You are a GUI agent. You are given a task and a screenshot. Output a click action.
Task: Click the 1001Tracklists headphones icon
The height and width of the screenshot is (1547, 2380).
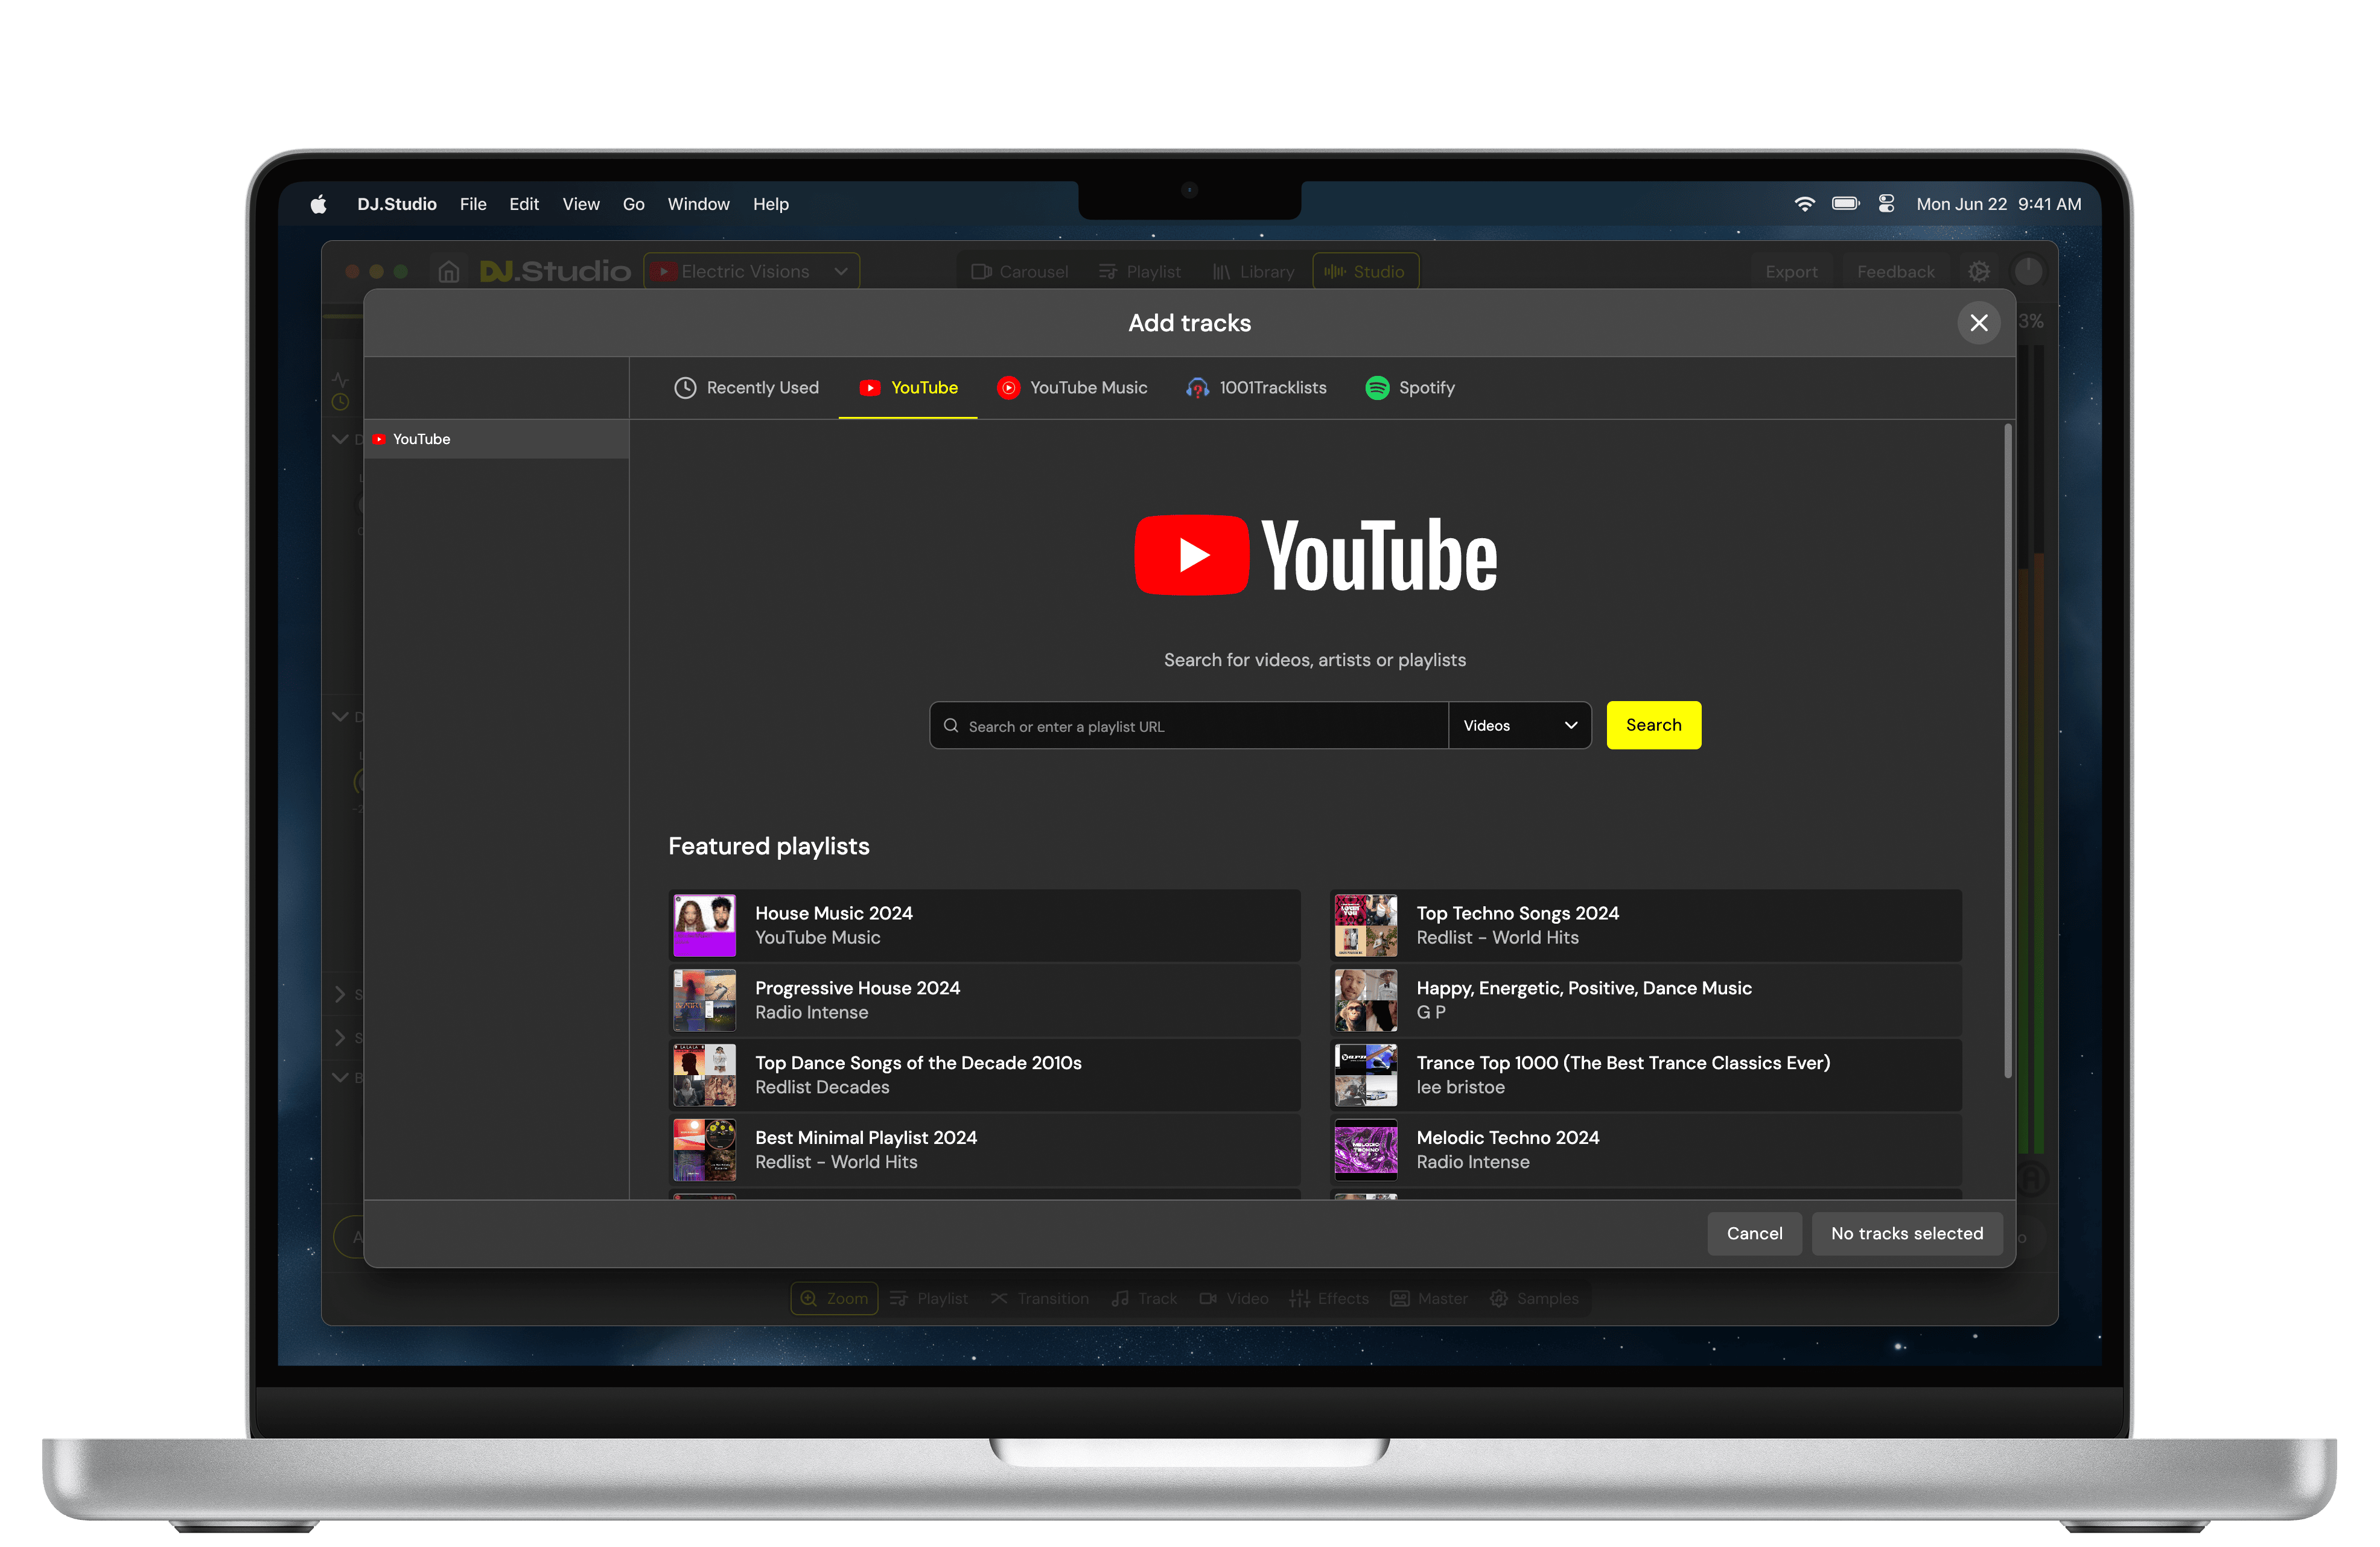1197,388
